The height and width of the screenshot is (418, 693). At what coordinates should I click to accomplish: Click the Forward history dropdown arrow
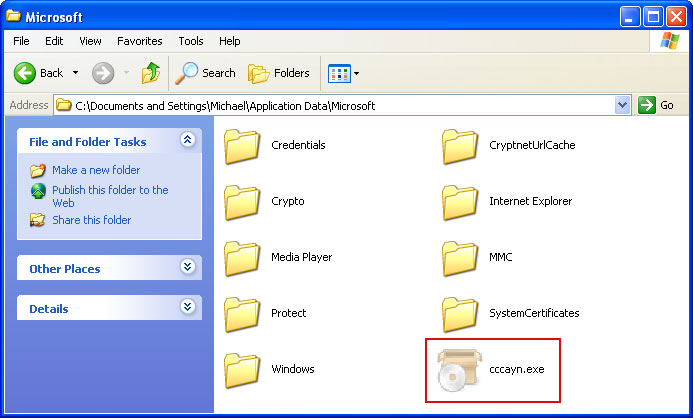tap(126, 73)
